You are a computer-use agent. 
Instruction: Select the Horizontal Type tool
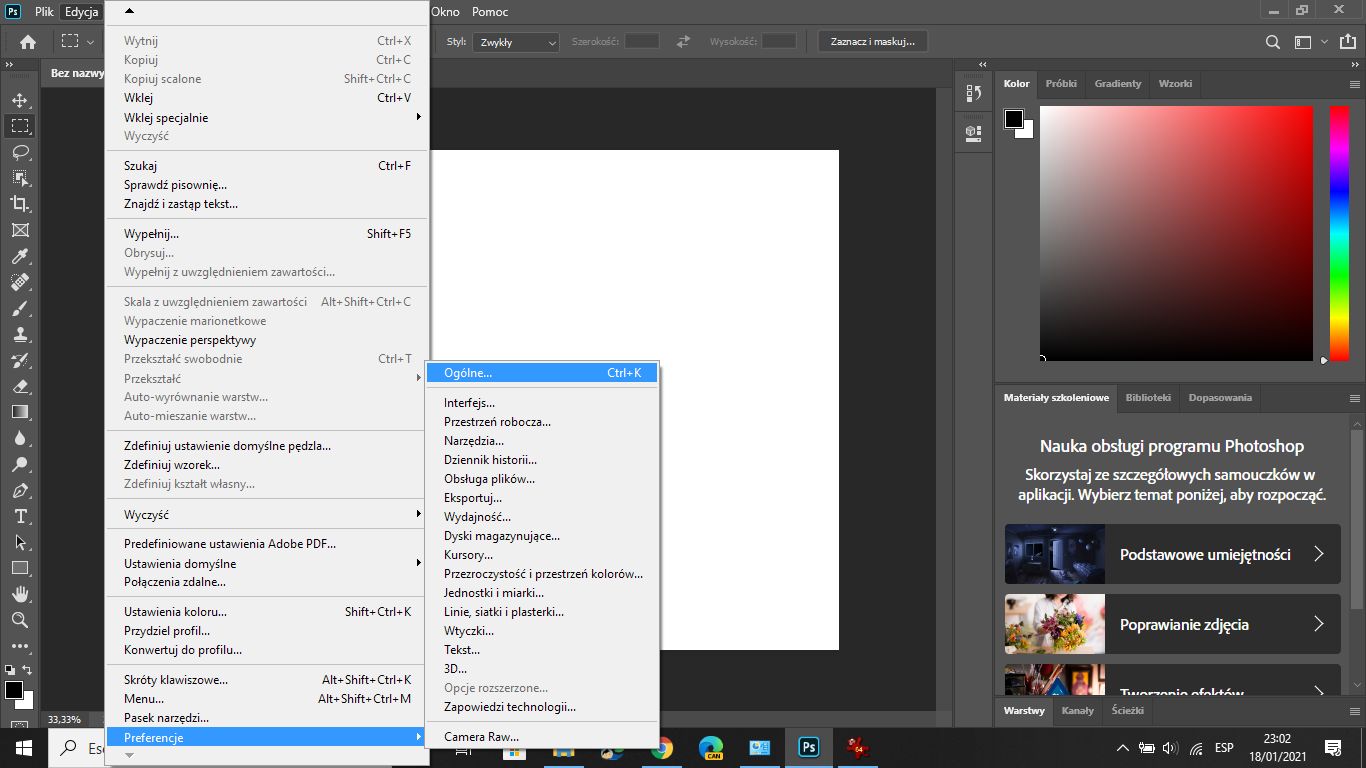[19, 516]
